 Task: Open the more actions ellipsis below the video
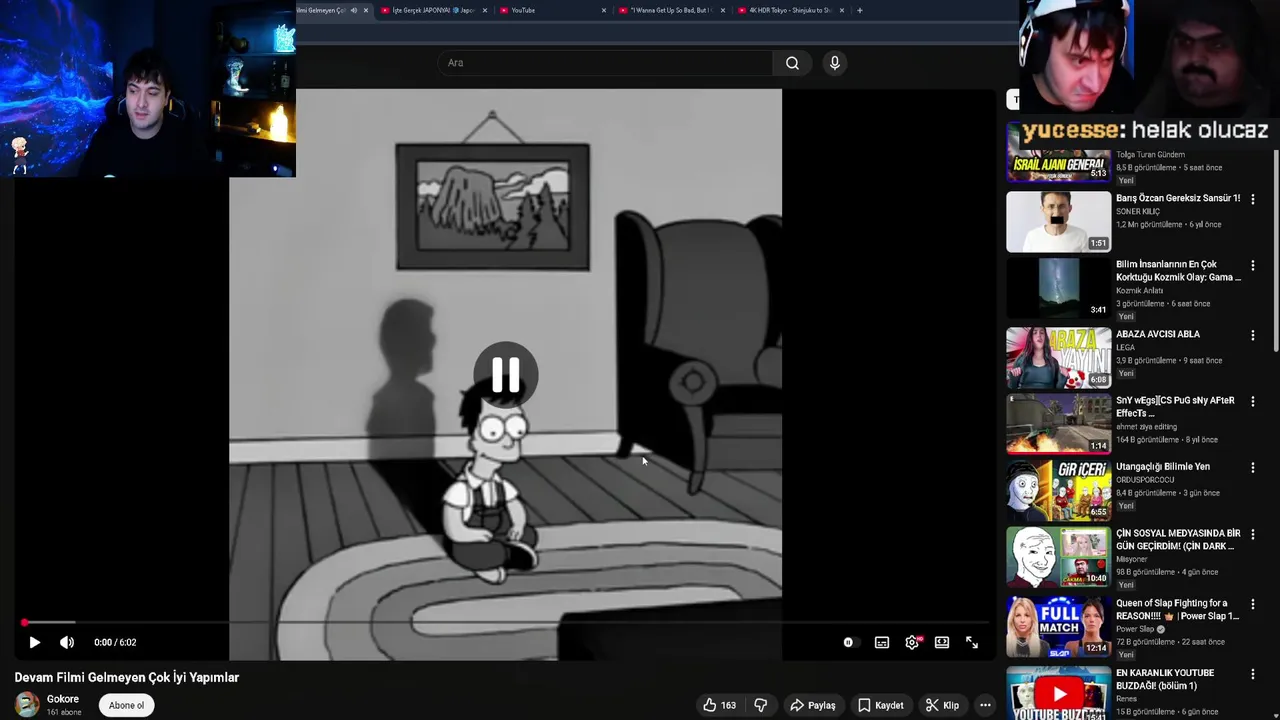(985, 705)
